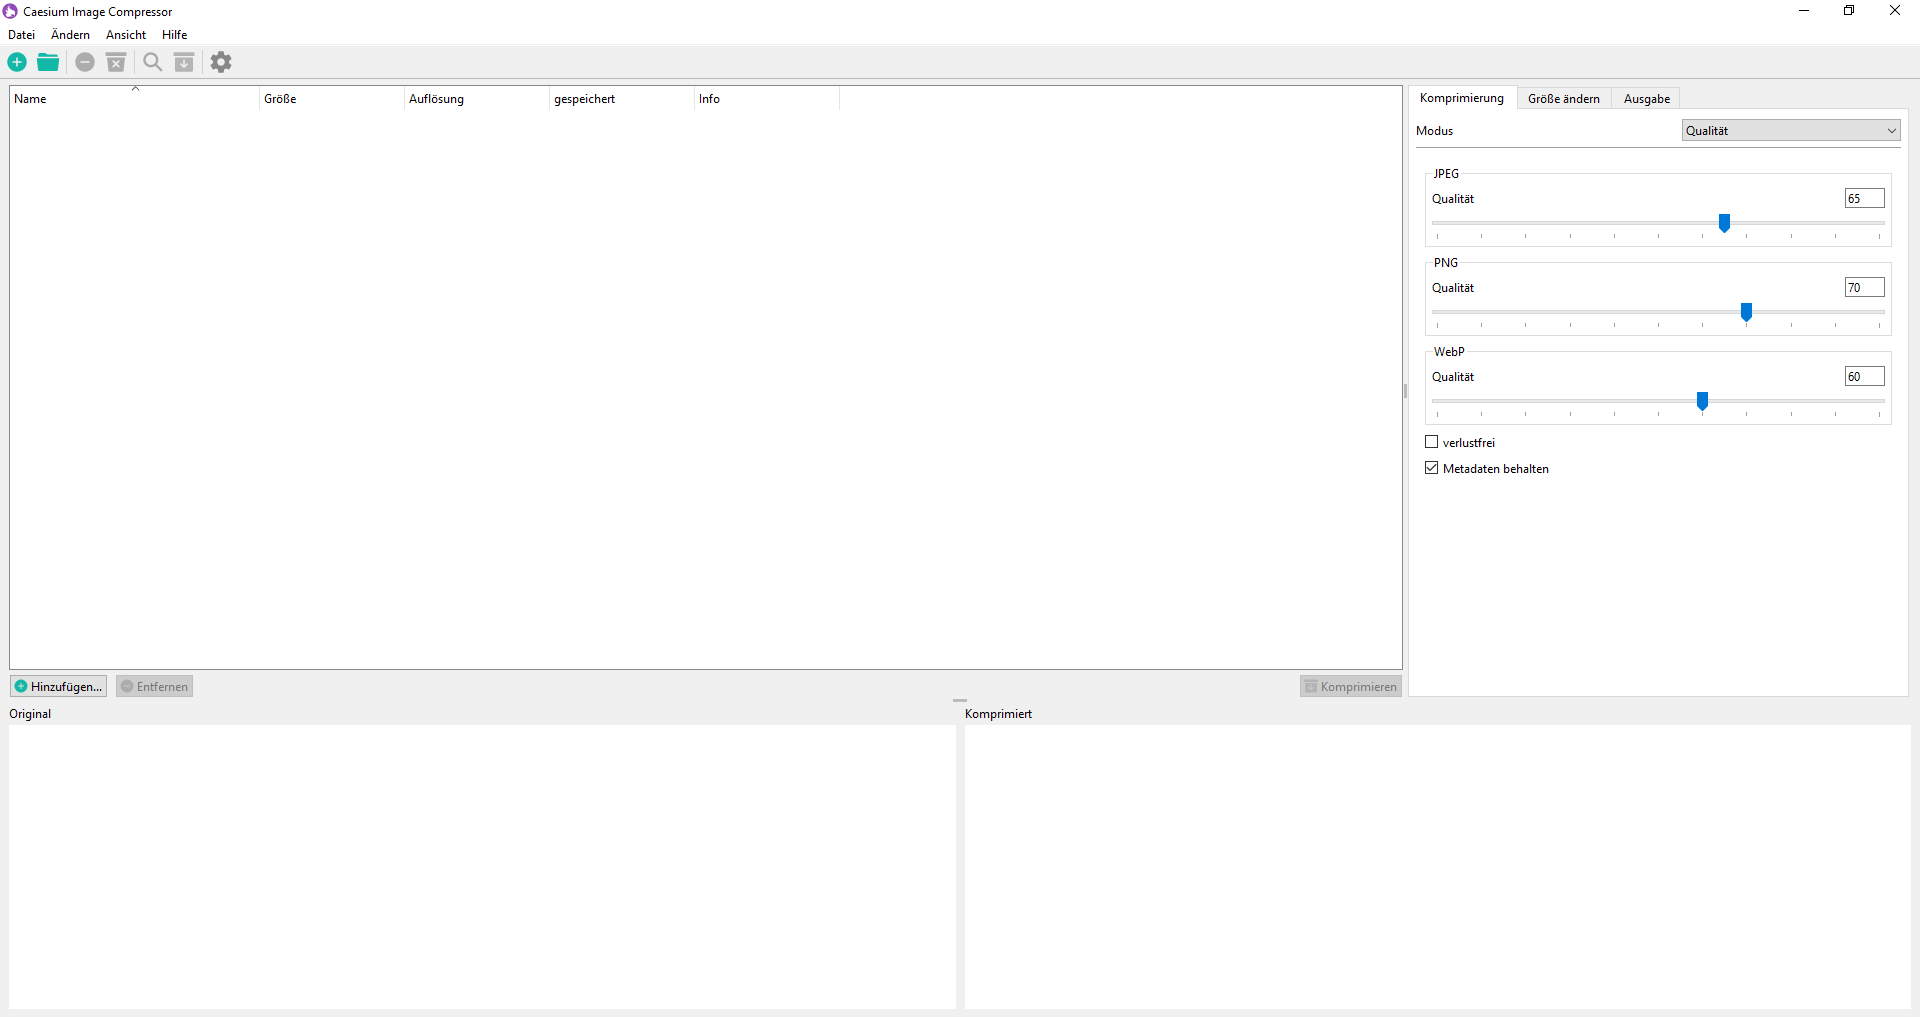Click the compress archive arrow icon
Screen dimensions: 1920x1017
pos(184,62)
